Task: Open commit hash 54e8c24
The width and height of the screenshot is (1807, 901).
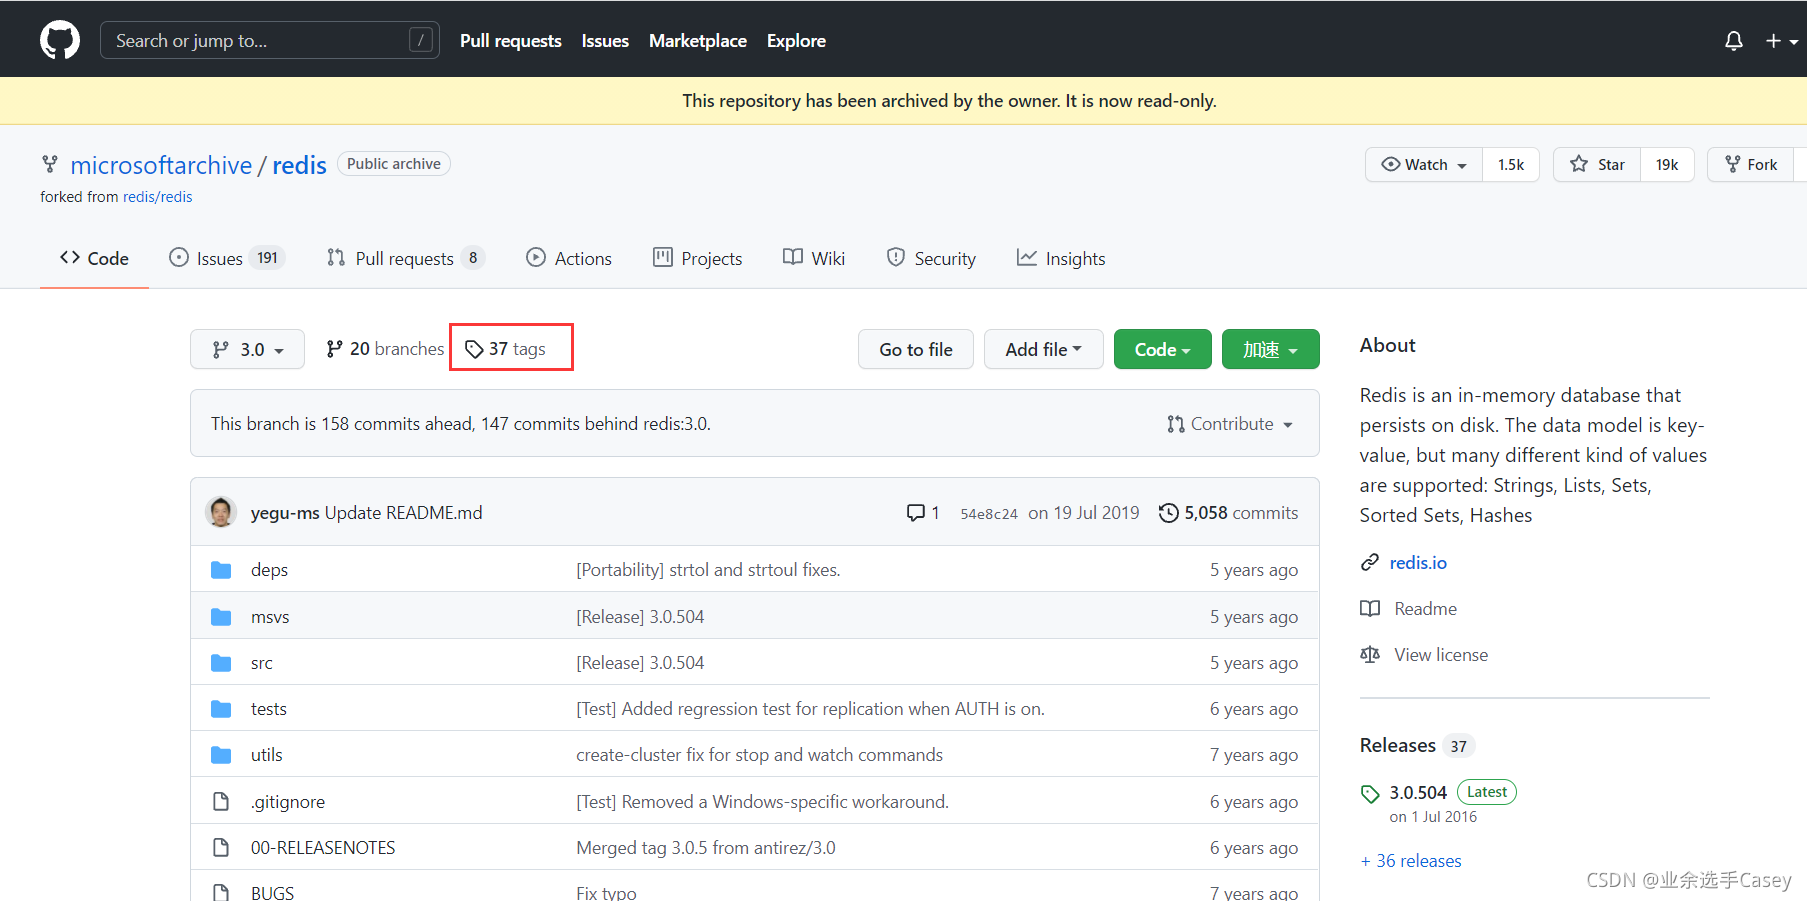Action: click(x=989, y=514)
